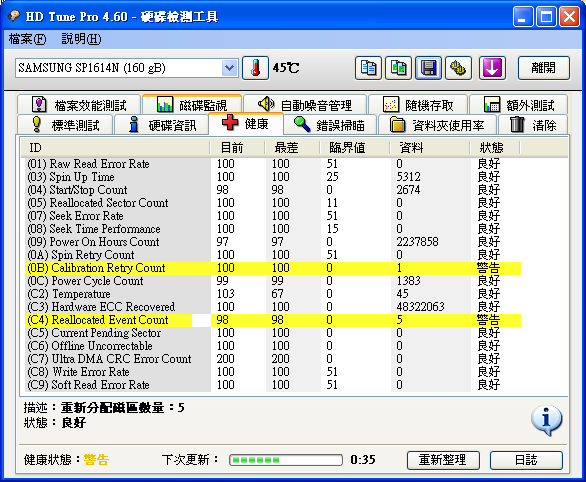This screenshot has height=482, width=586.
Task: Click the data value 5312
Action: (x=408, y=177)
